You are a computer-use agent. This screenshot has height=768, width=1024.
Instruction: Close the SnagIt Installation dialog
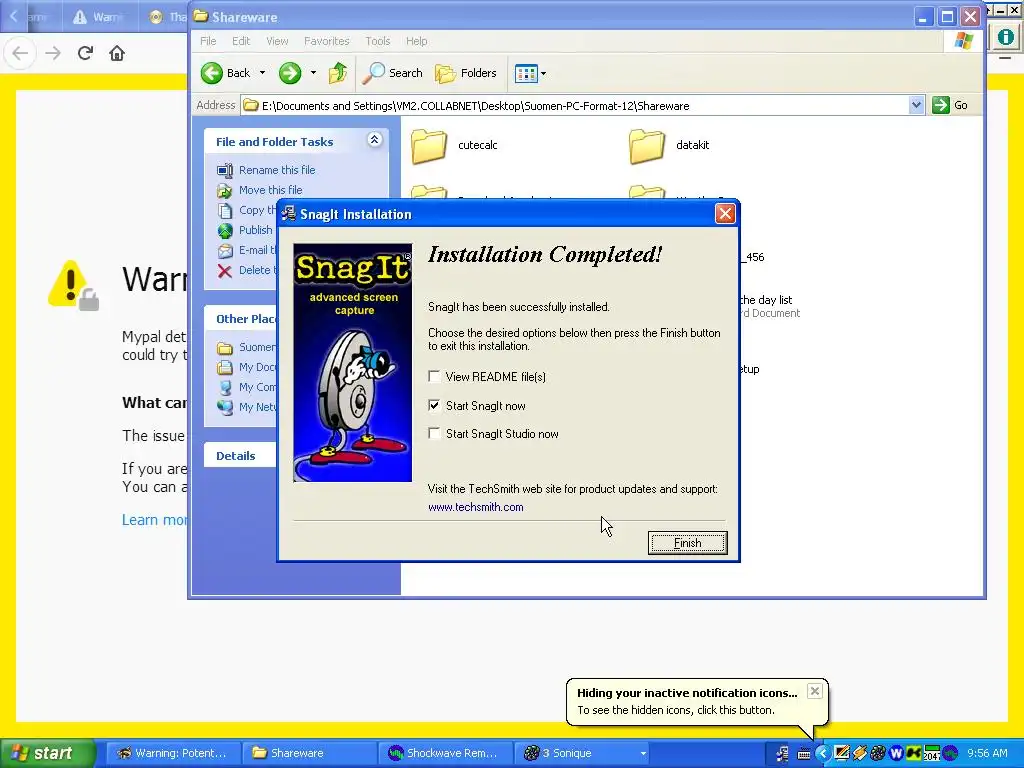(x=725, y=214)
